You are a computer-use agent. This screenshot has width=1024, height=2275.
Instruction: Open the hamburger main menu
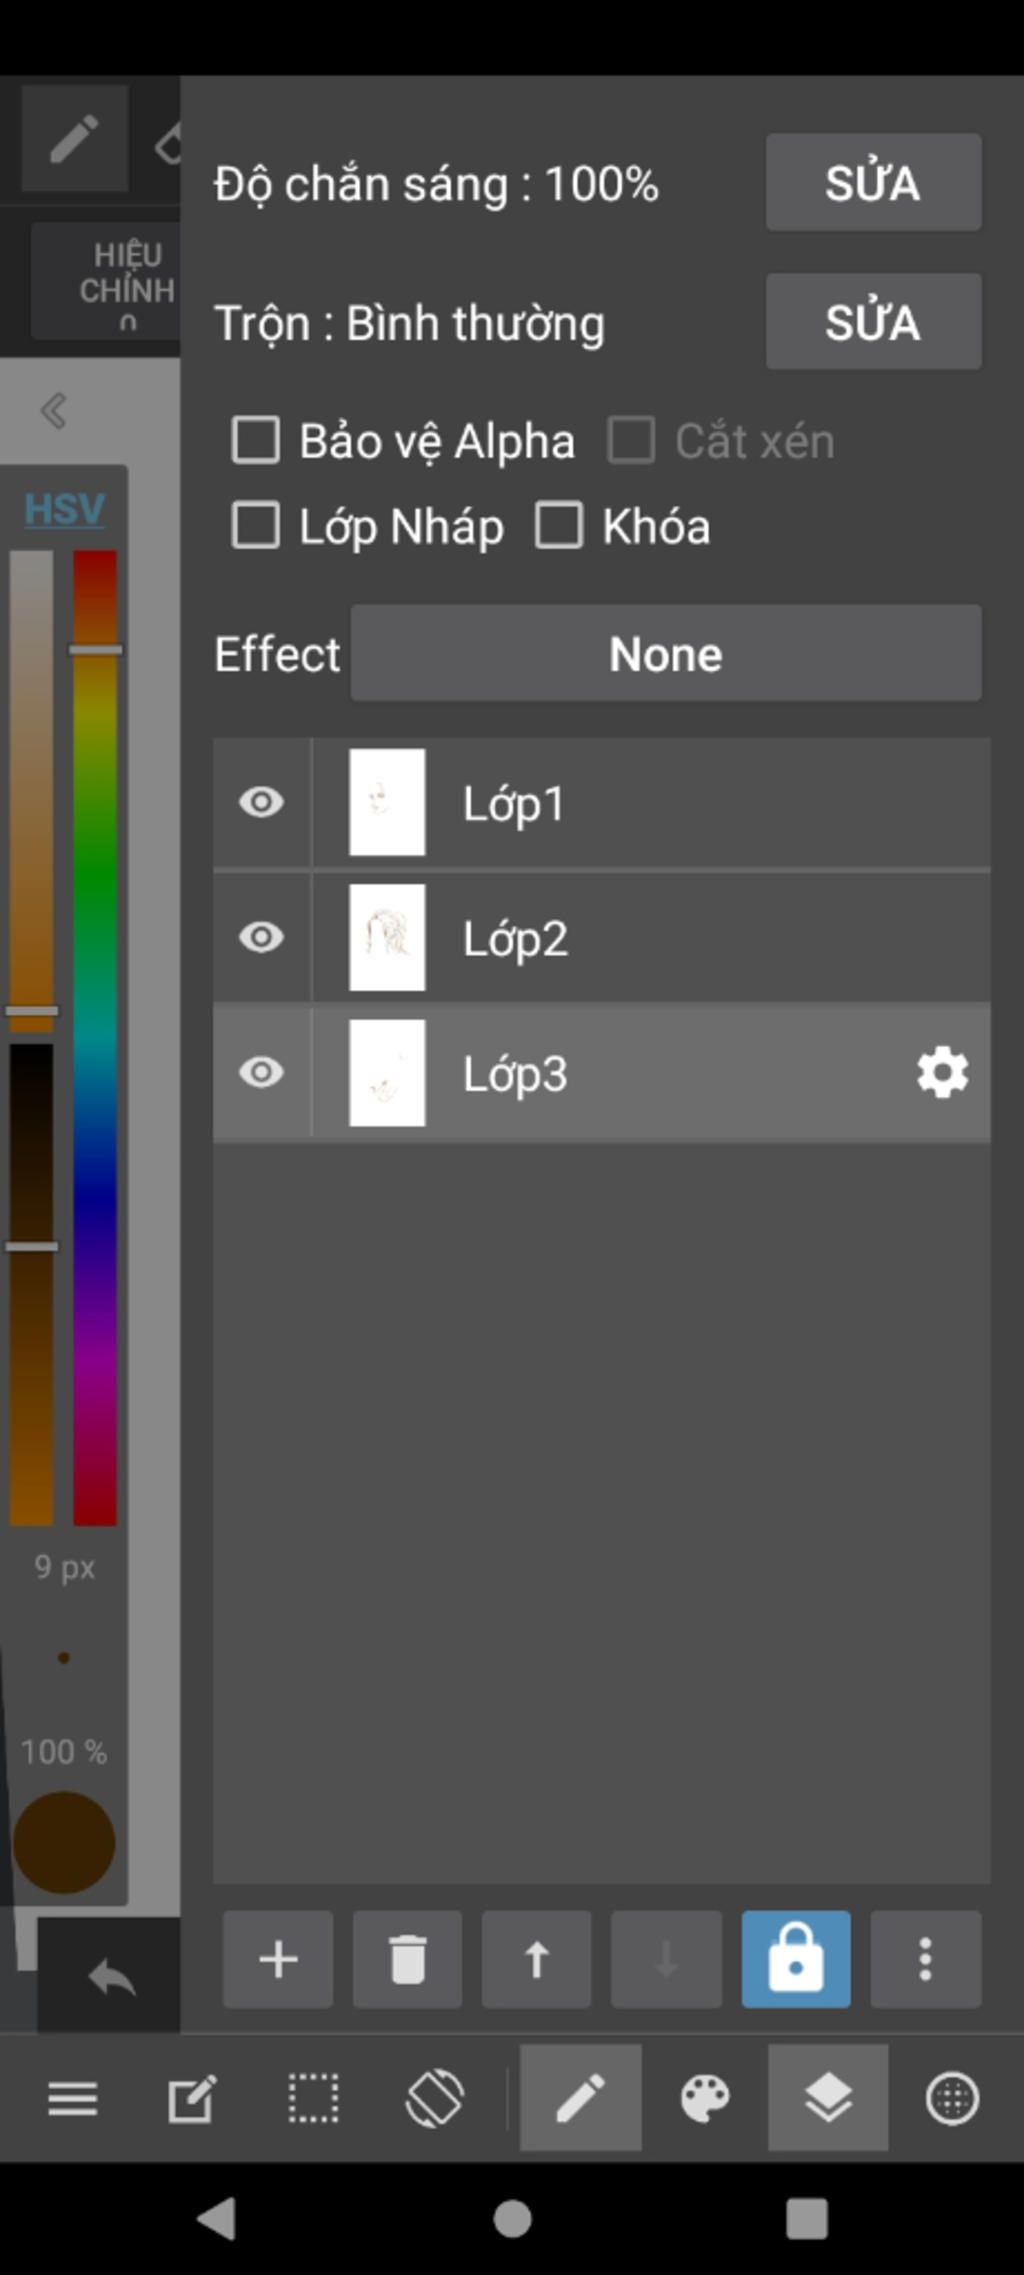[x=73, y=2097]
